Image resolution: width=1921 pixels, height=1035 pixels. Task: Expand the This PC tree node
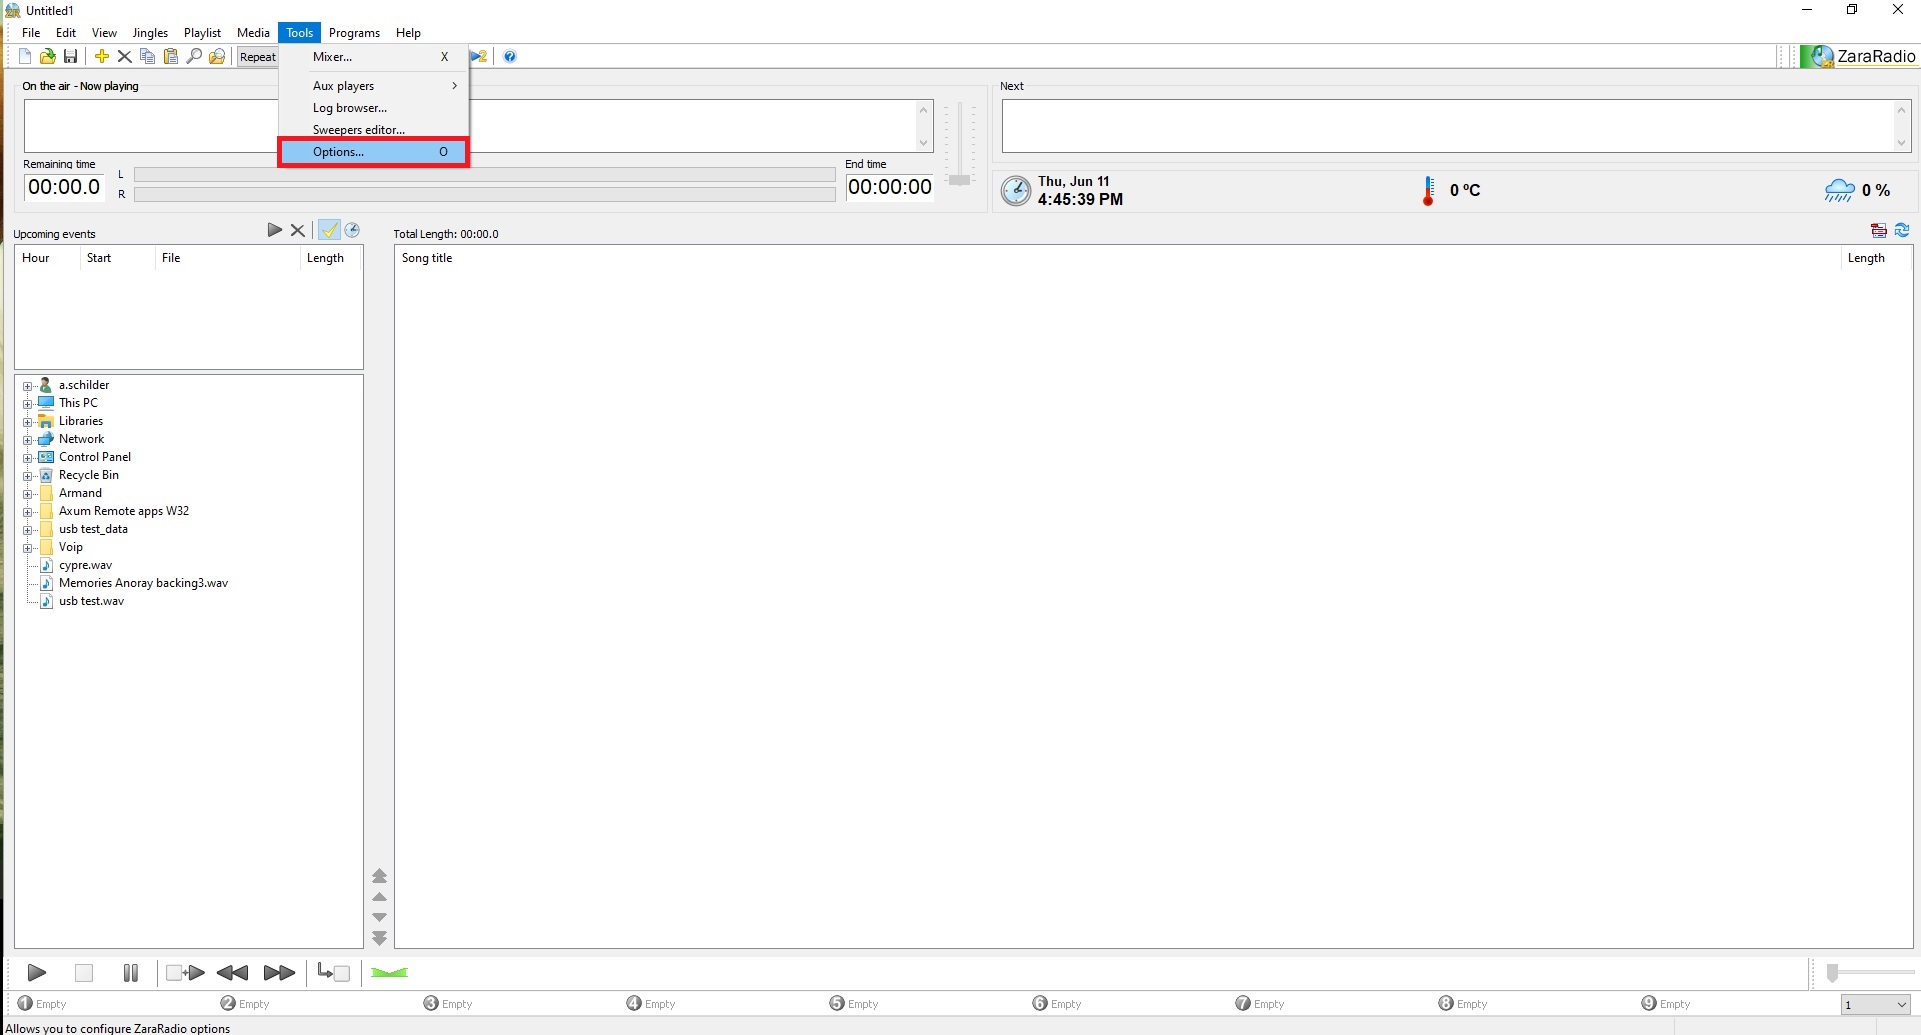click(x=28, y=404)
